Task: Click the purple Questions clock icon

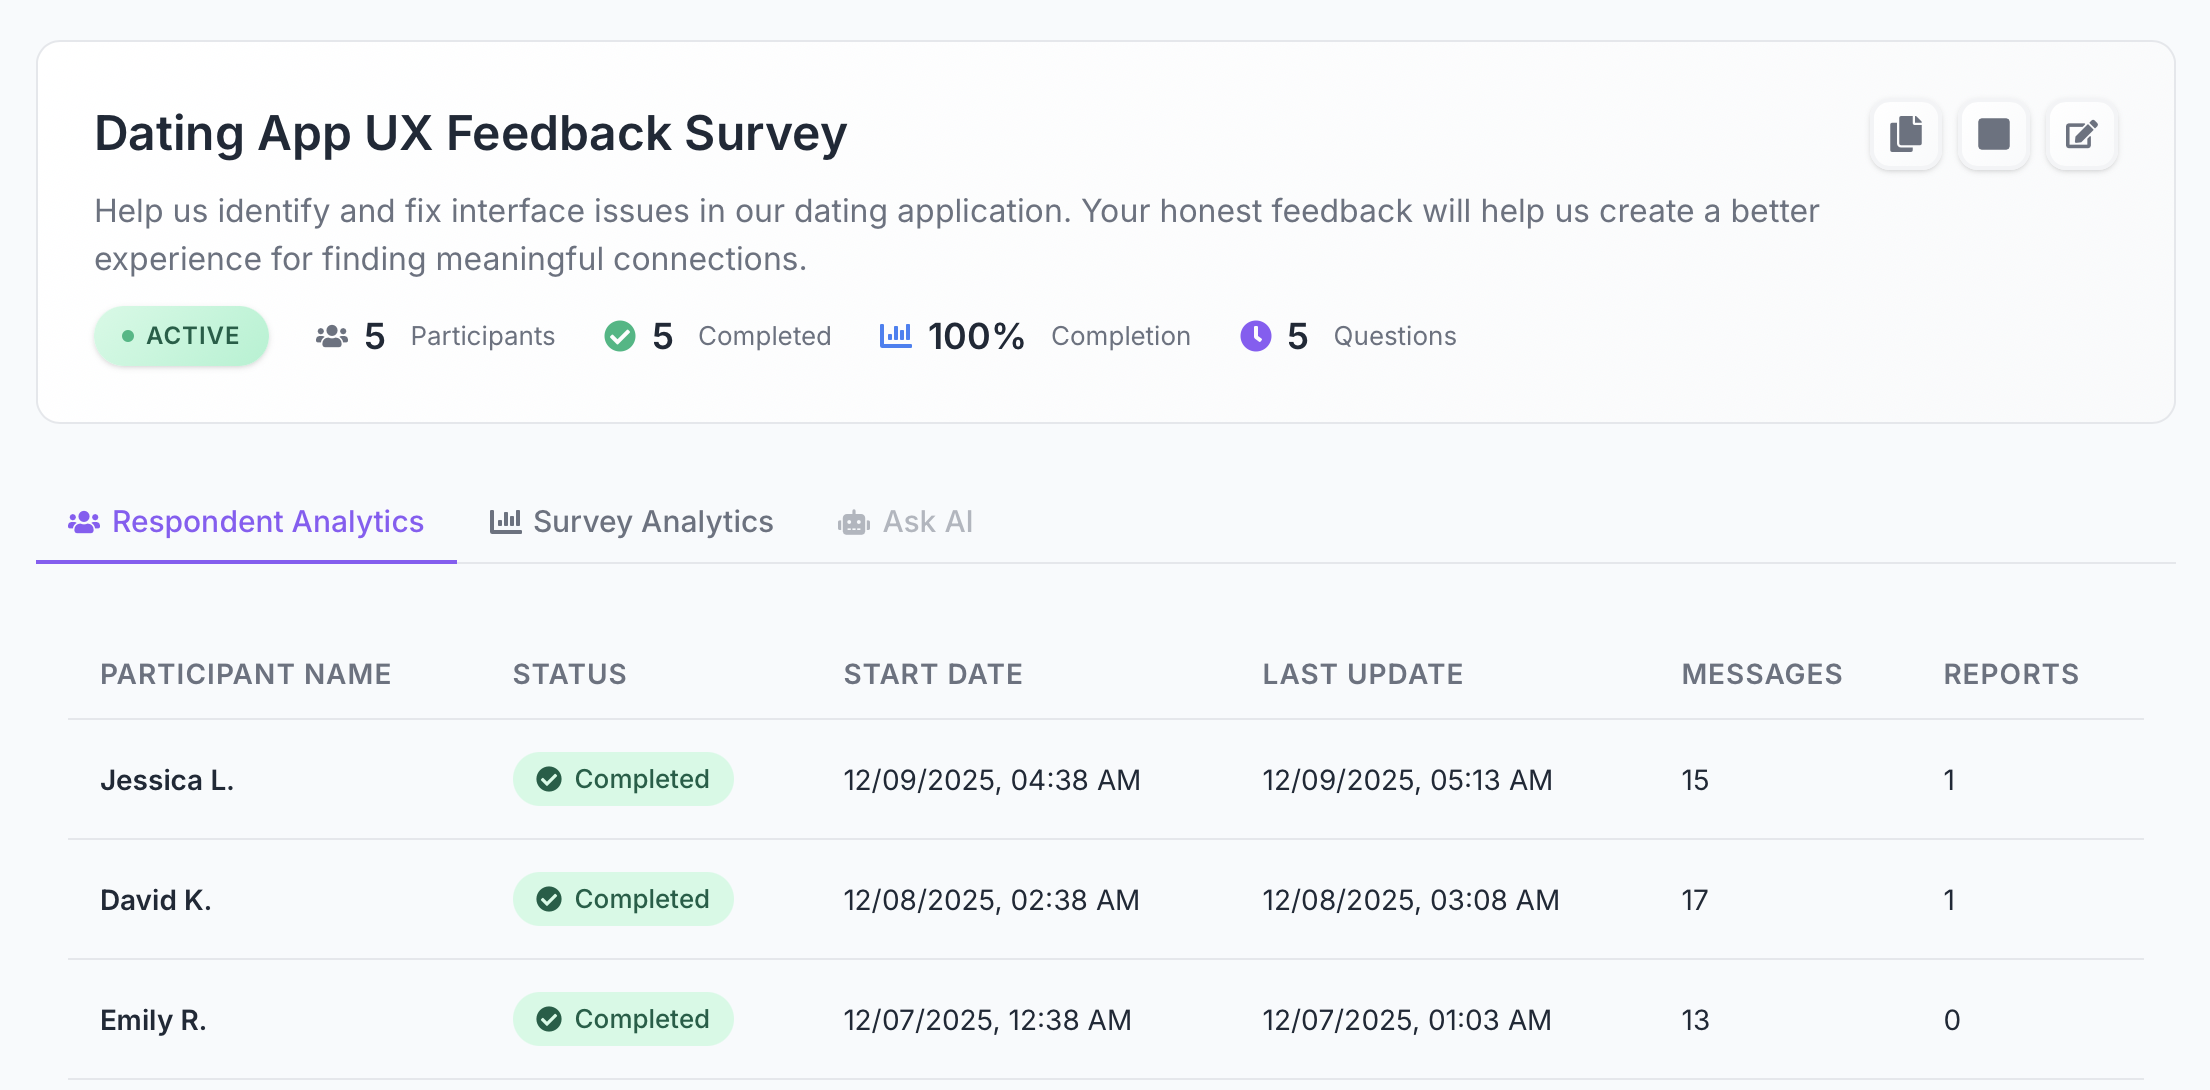Action: pos(1256,336)
